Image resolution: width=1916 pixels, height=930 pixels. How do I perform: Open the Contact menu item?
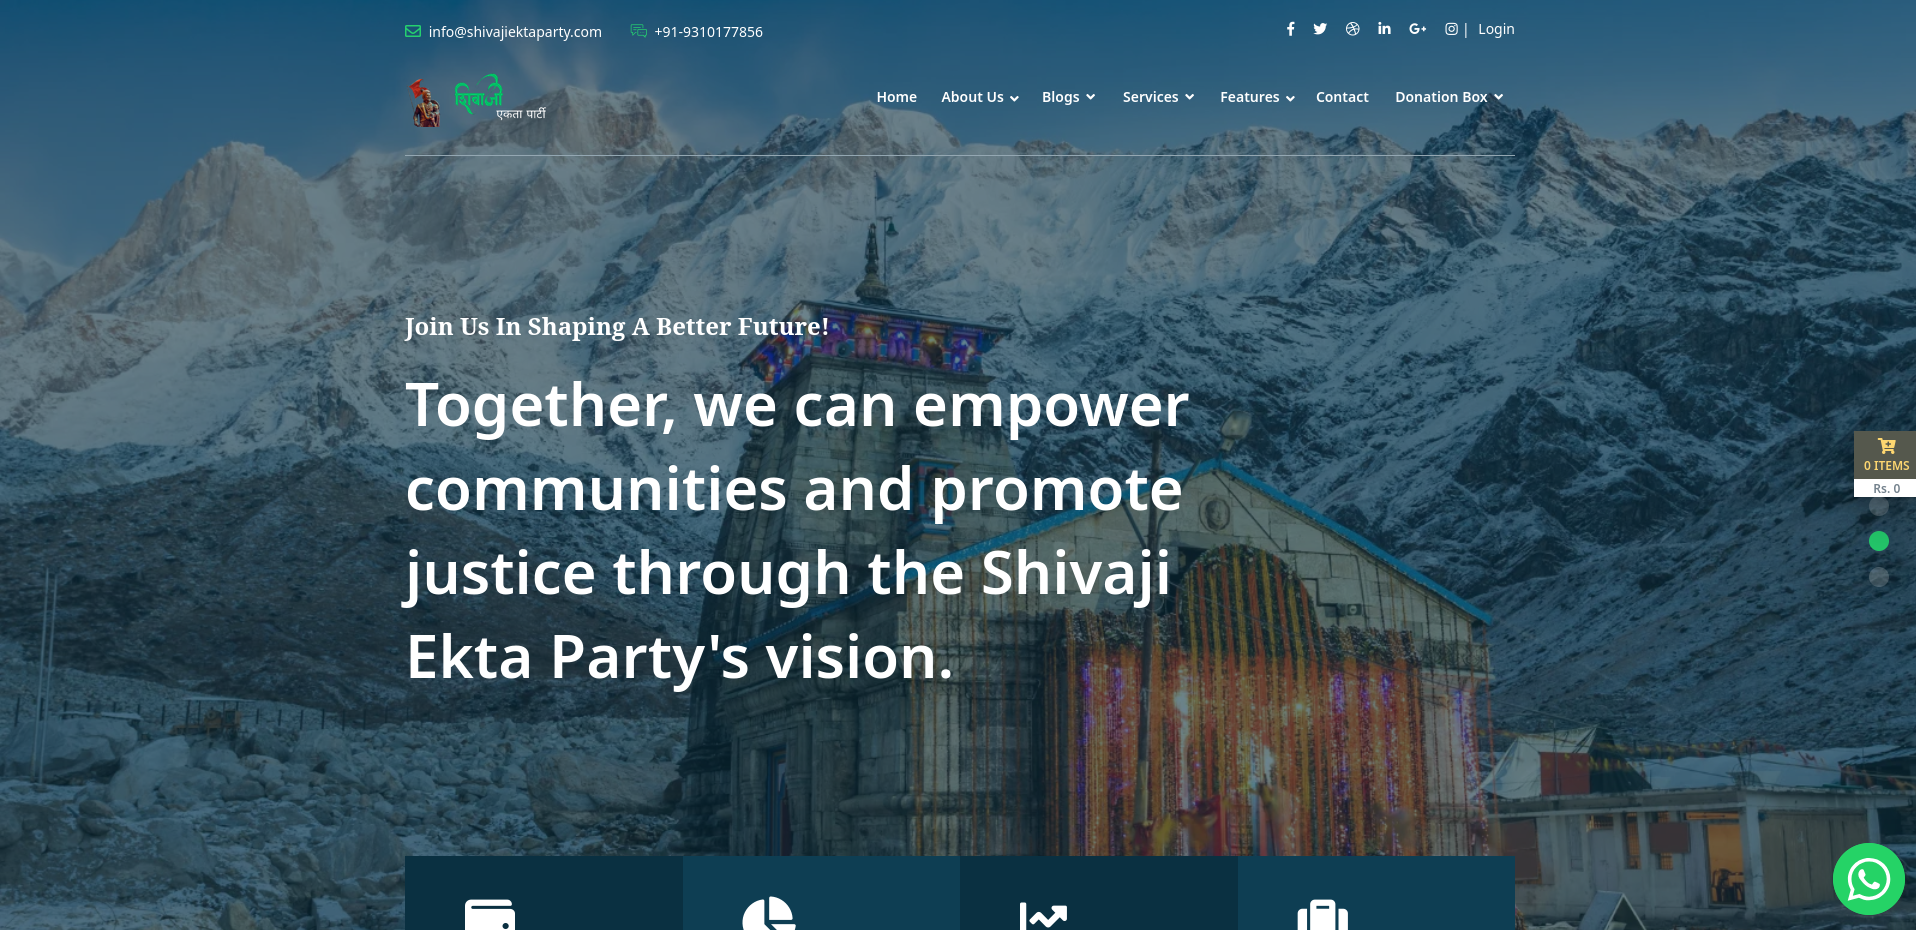(x=1342, y=97)
